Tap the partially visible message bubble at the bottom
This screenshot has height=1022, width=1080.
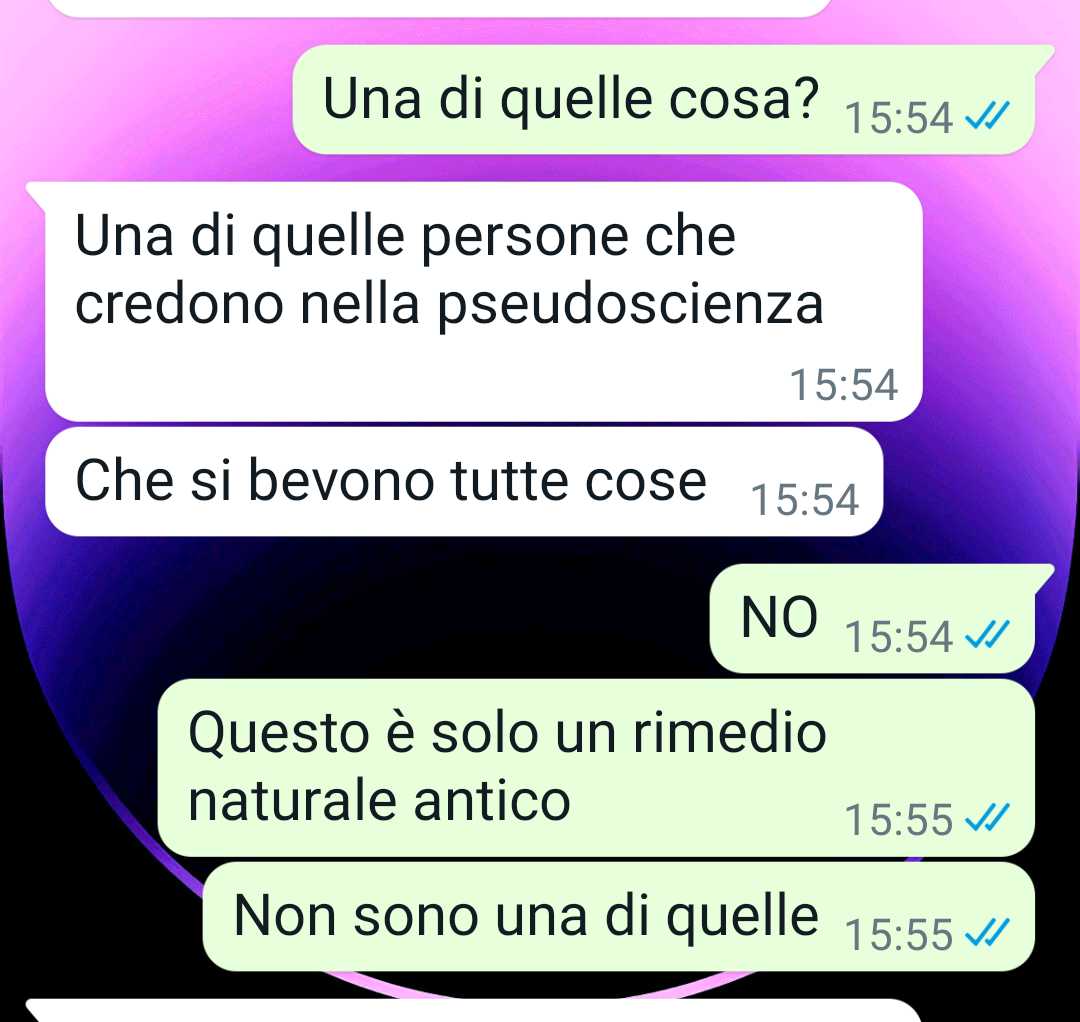click(x=474, y=1010)
